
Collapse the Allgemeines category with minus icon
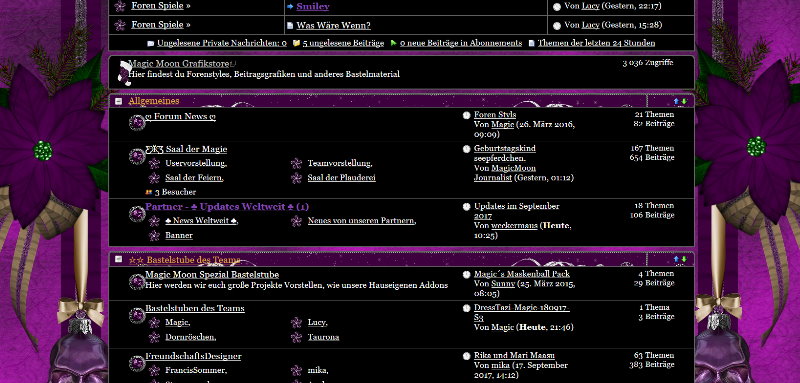click(119, 101)
